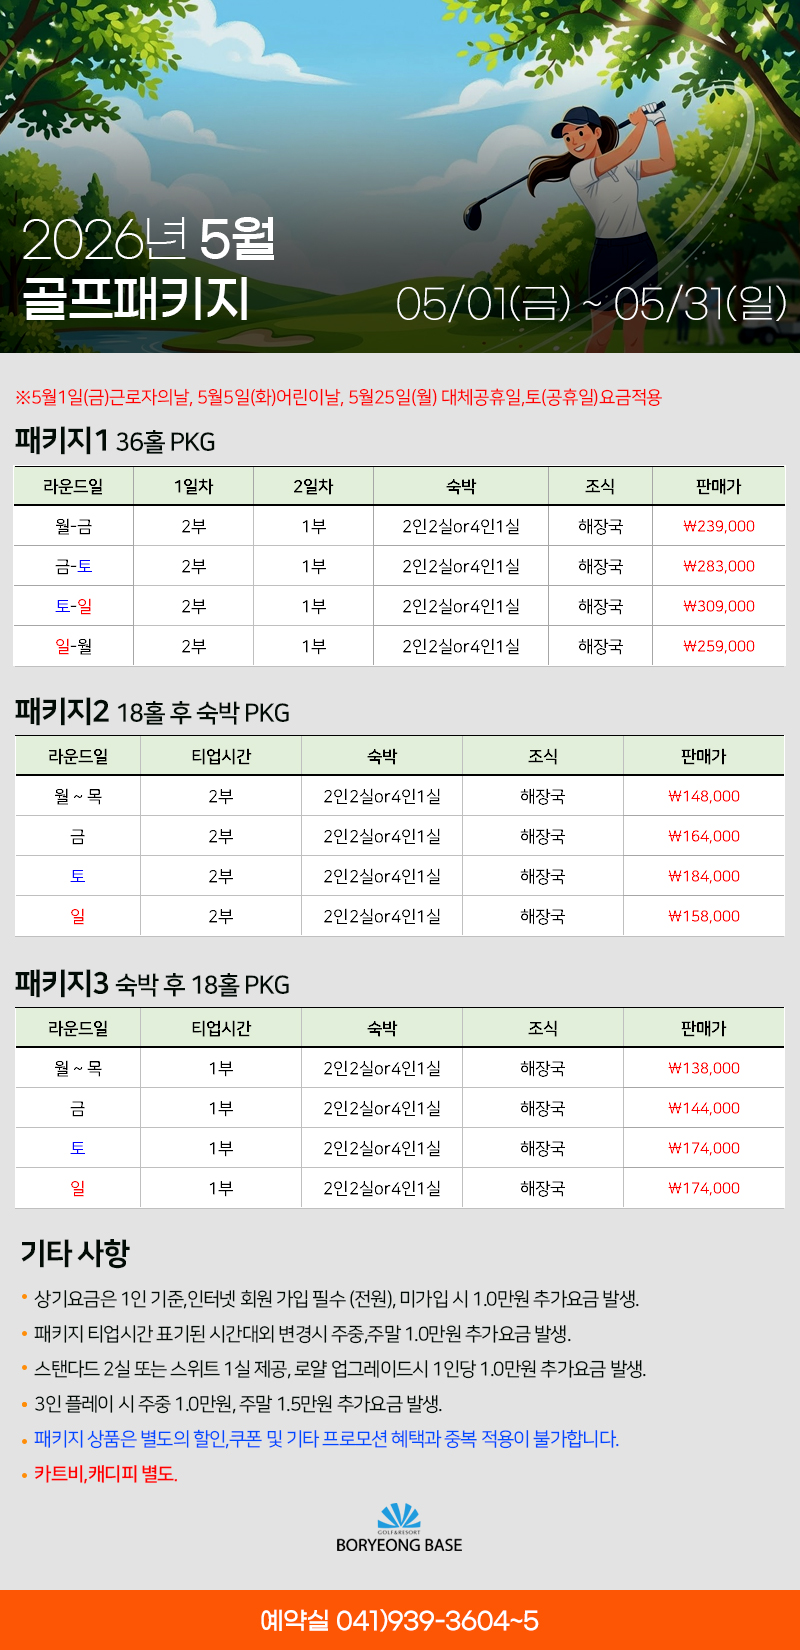Click the 기타 사항 section heading

(75, 1253)
